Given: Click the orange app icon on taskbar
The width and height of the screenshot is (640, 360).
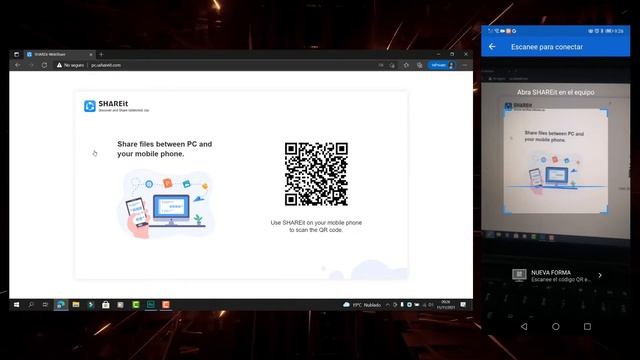Looking at the screenshot, I should (166, 305).
